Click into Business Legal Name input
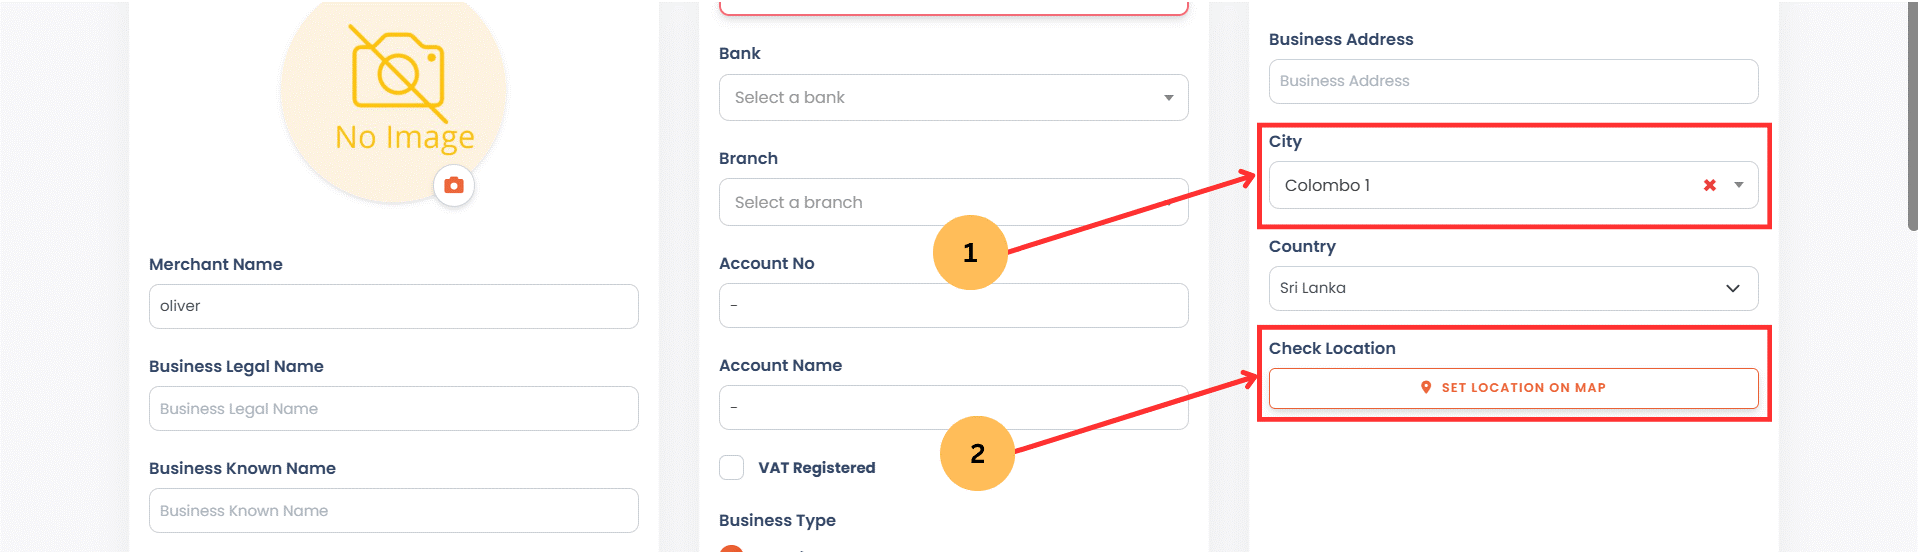 (393, 408)
